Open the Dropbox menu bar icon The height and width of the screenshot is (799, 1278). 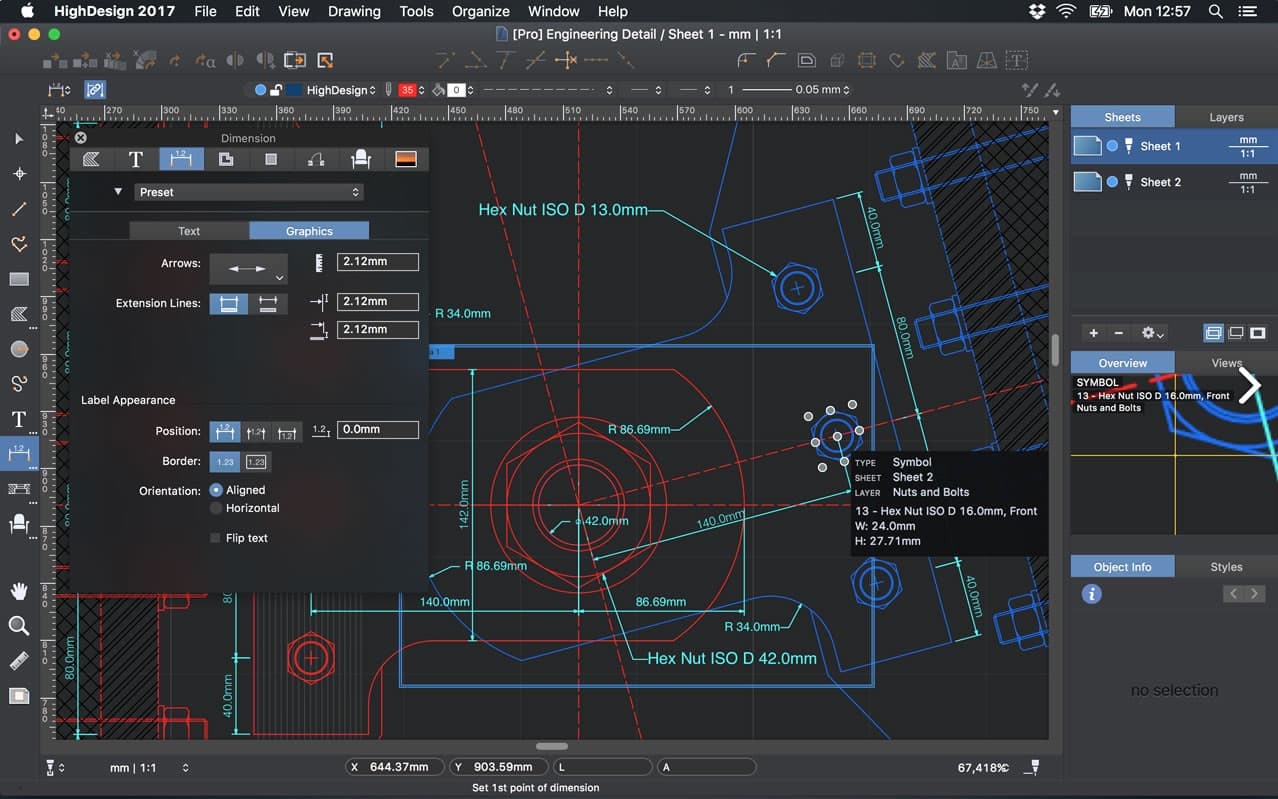(x=1036, y=12)
